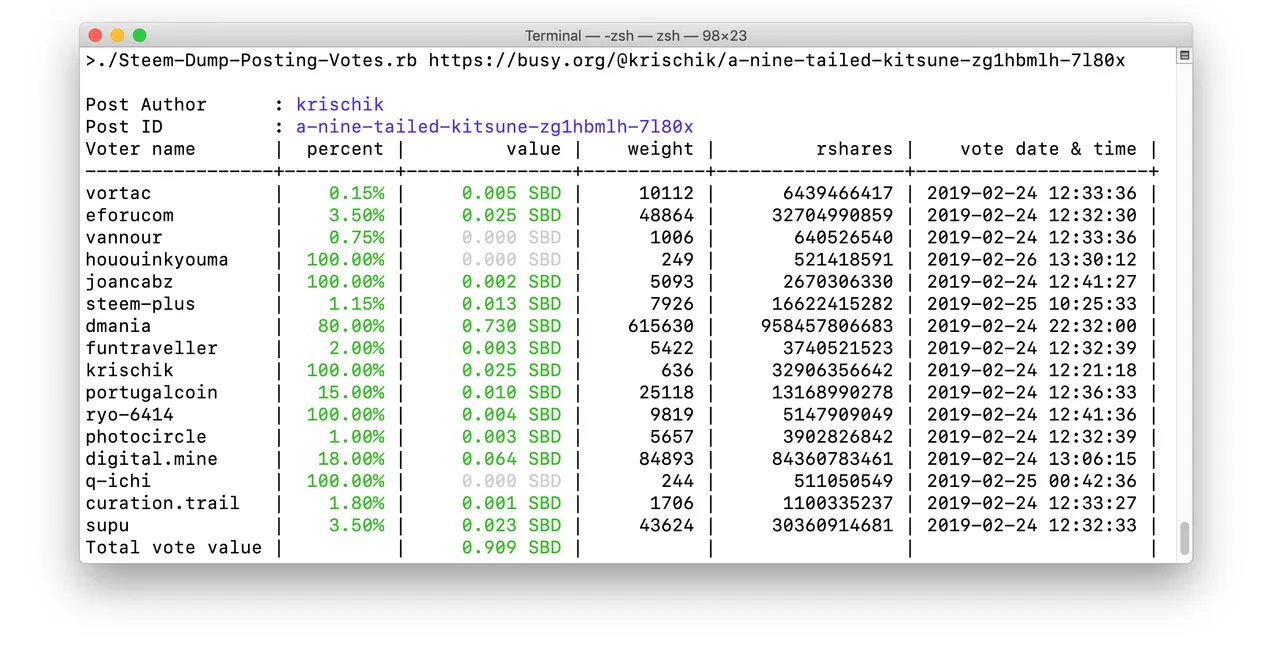This screenshot has height=665, width=1280.
Task: Click the Post ID a-nine-tailed-kitsune value
Action: click(495, 127)
